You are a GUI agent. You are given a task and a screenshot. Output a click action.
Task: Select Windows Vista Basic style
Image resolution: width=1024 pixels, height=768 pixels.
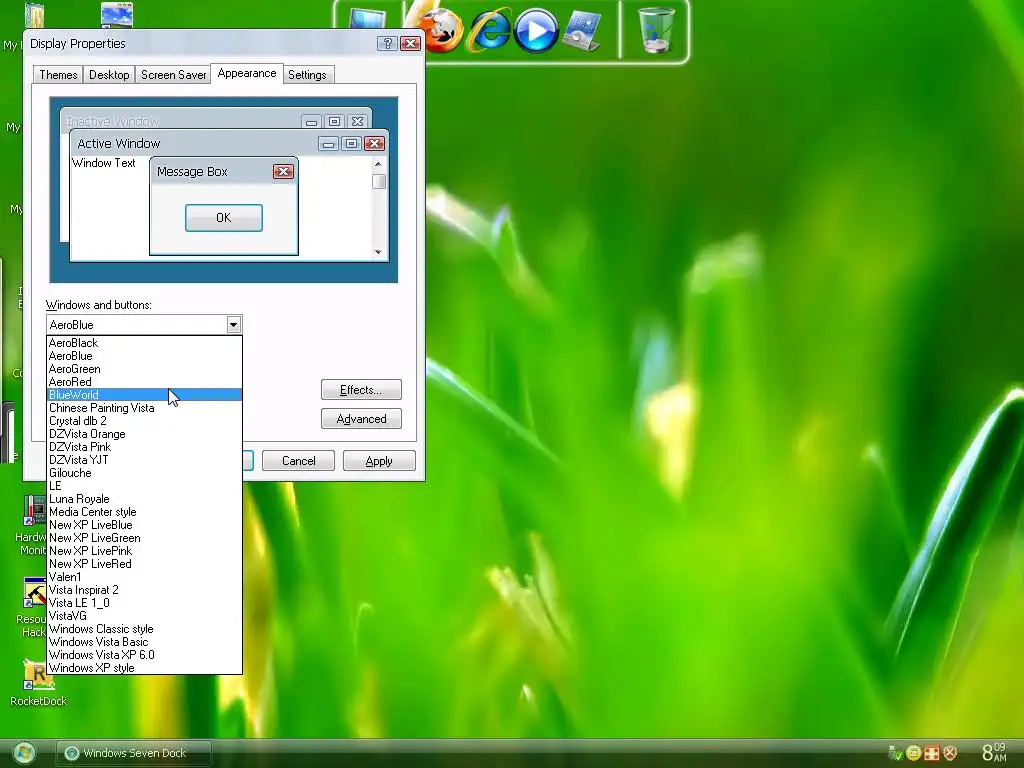point(144,642)
